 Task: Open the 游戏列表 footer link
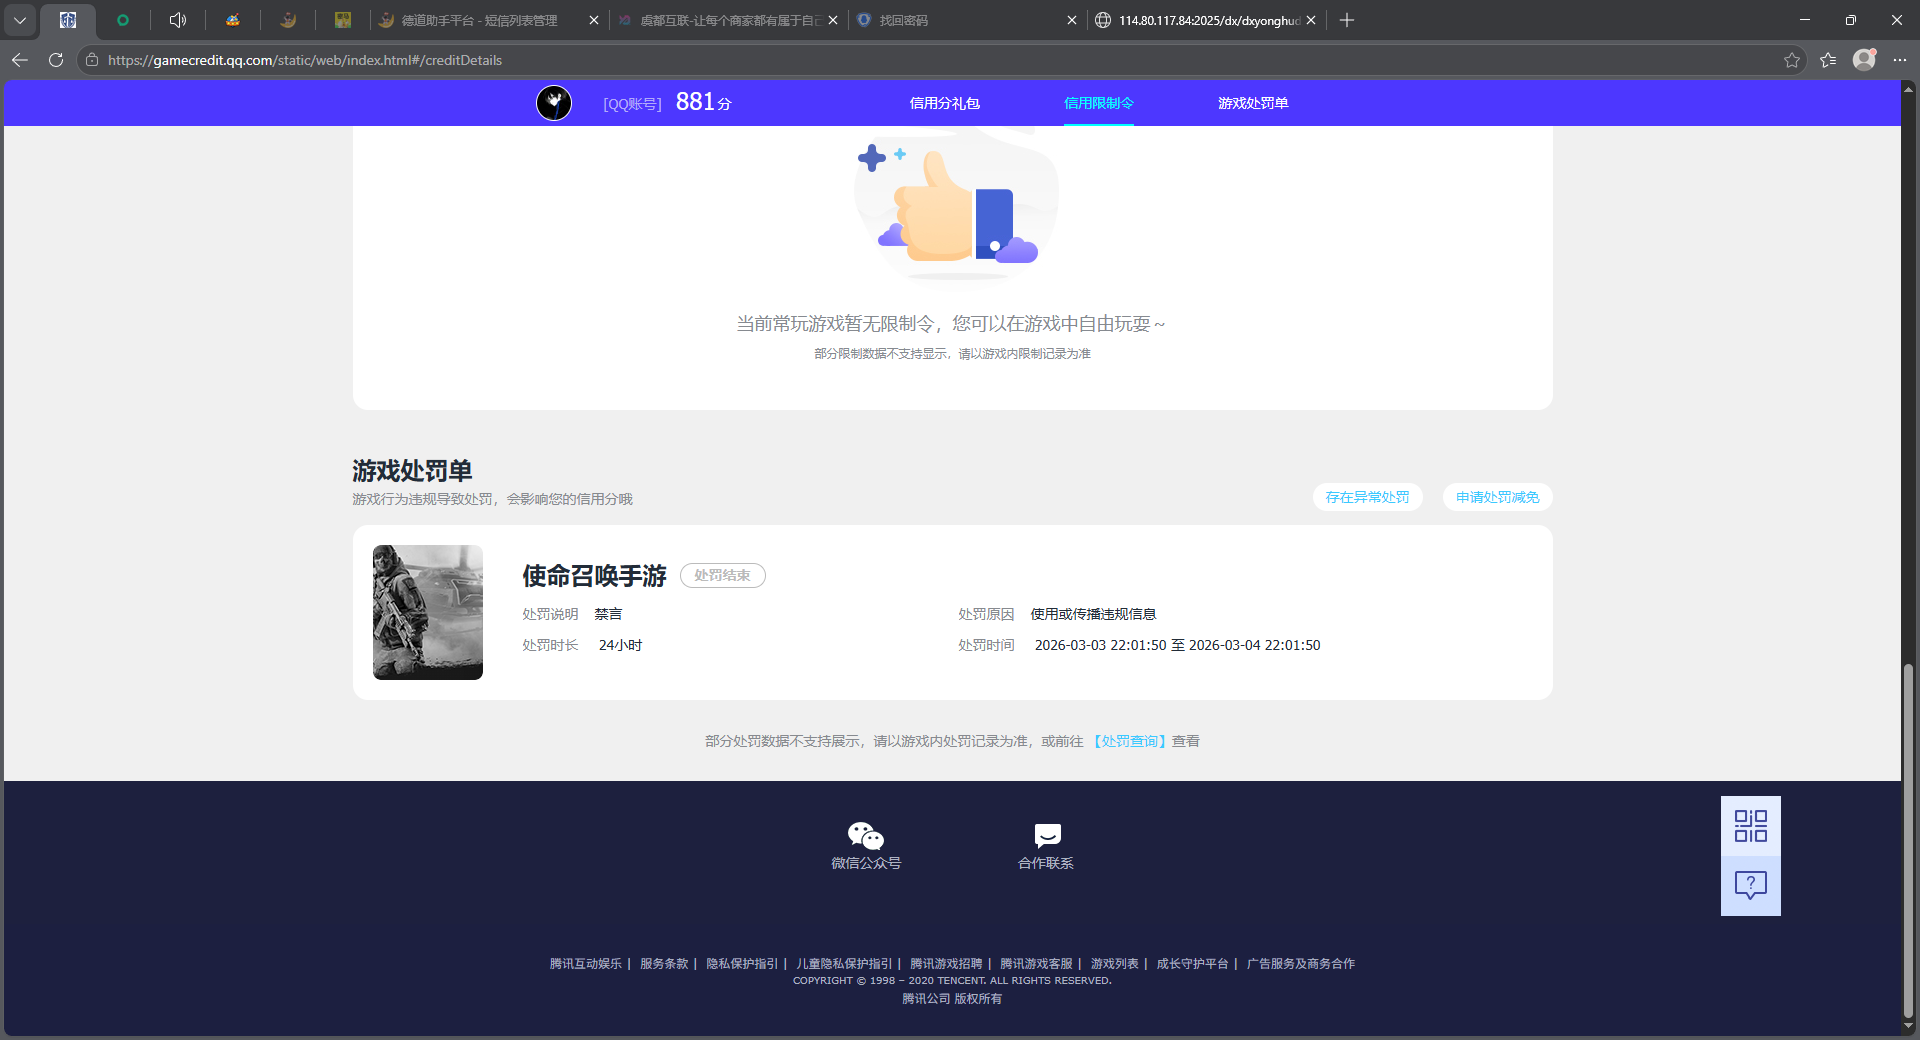(1114, 964)
